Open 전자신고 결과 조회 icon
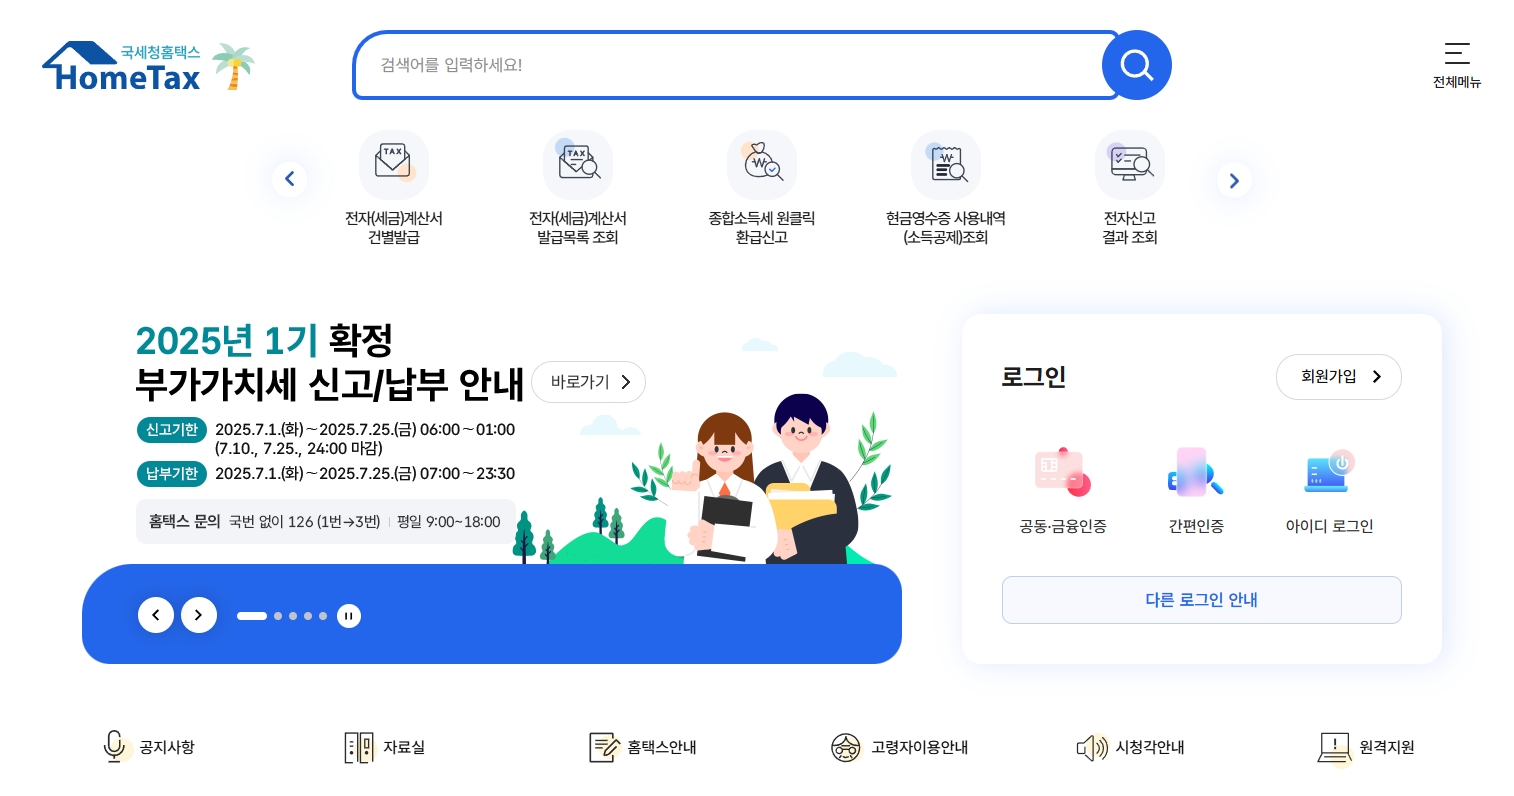Viewport: 1514px width, 796px height. point(1130,165)
